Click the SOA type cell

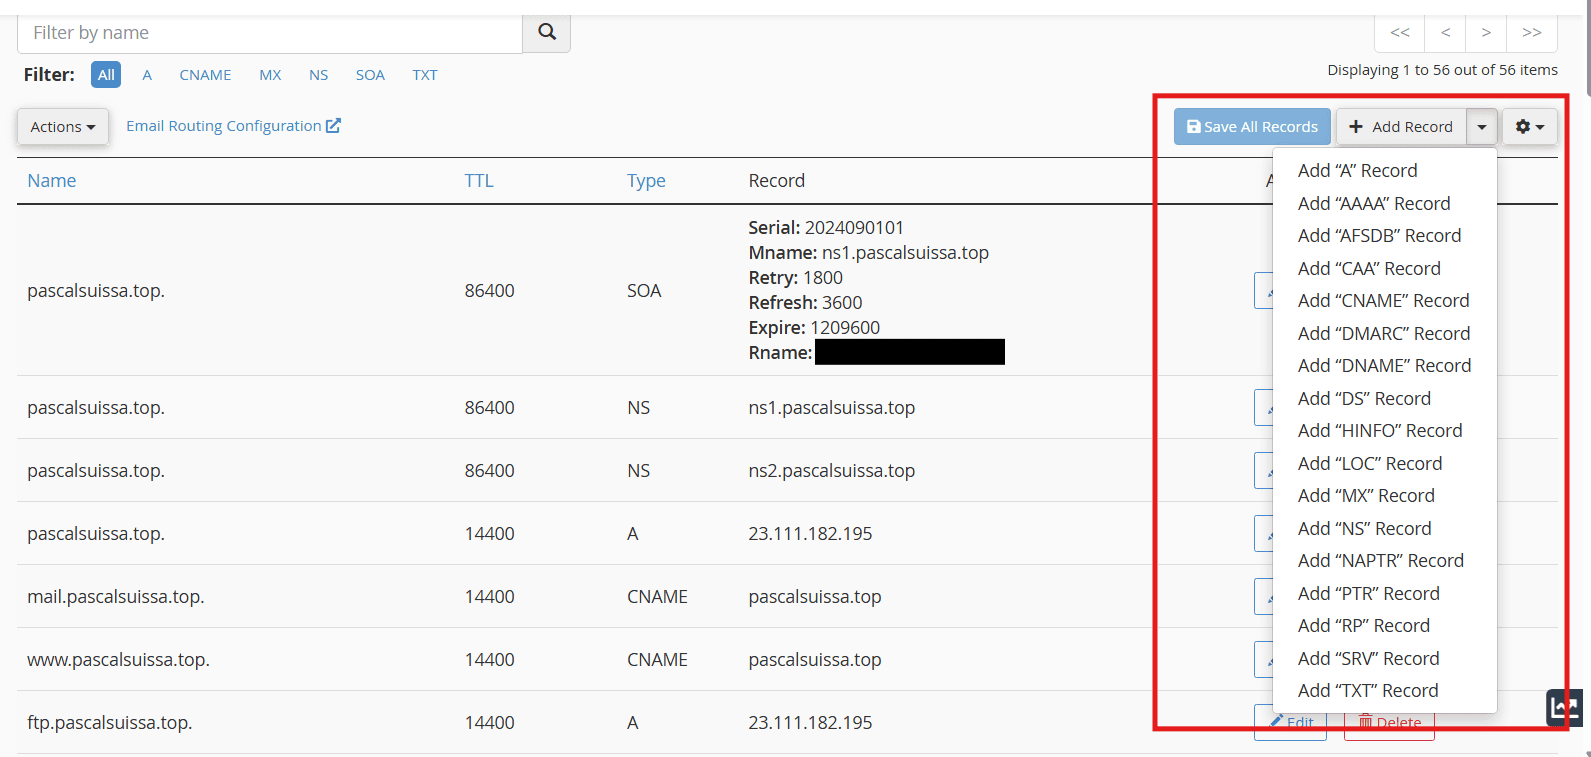coord(644,291)
